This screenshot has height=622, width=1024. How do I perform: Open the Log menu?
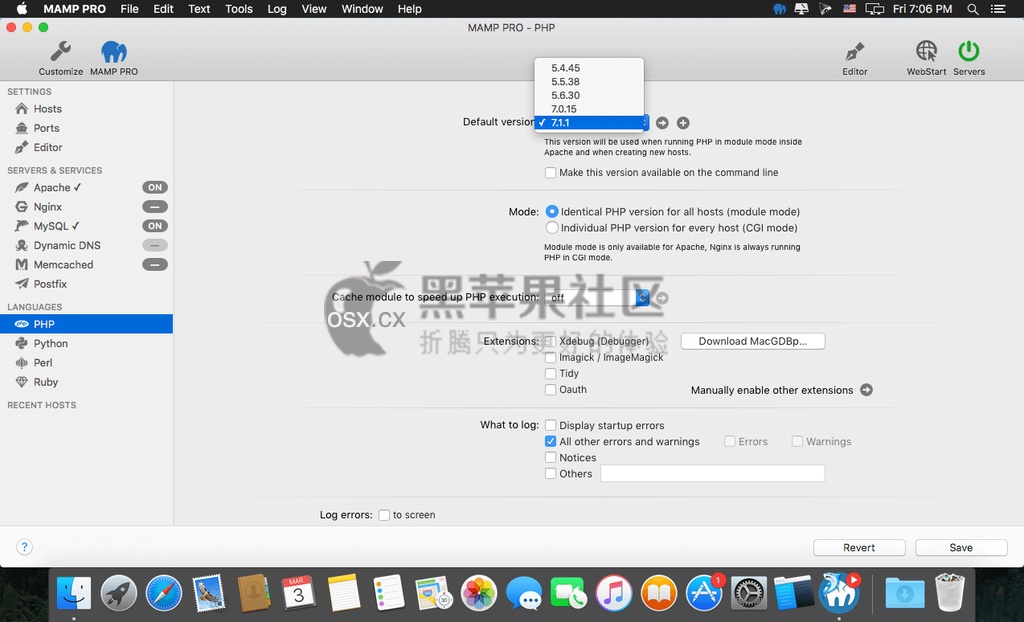click(x=277, y=8)
